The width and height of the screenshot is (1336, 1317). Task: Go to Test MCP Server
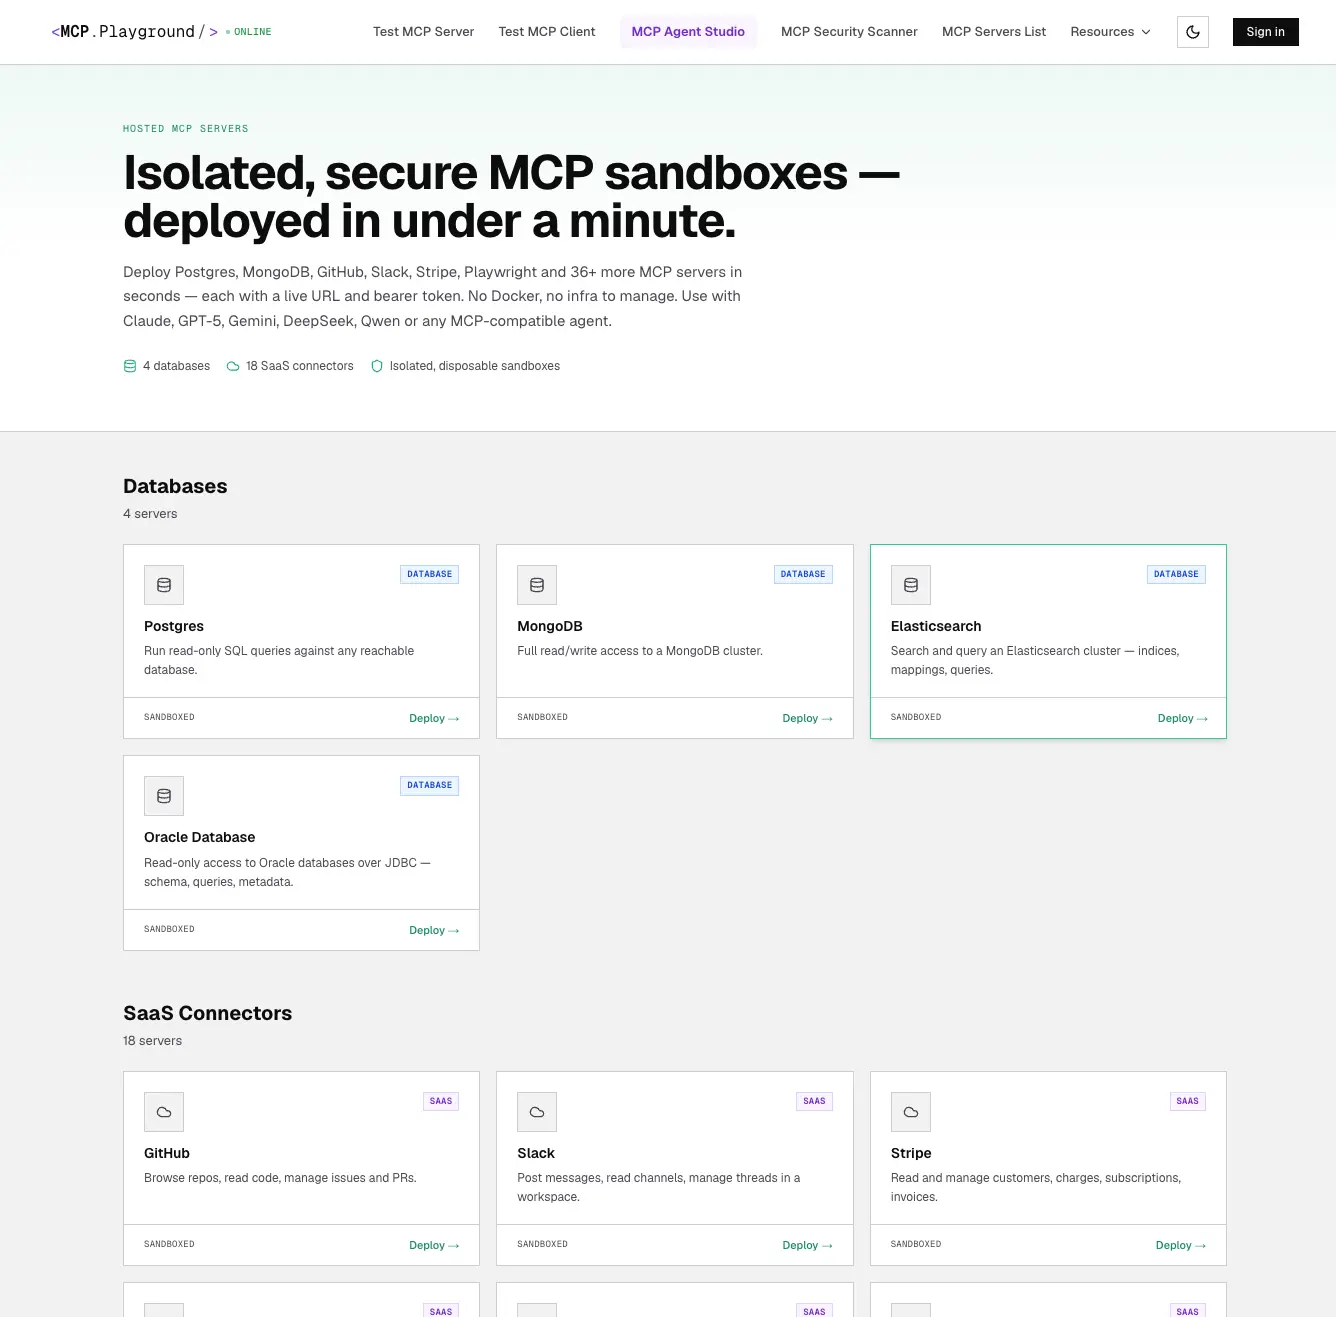click(423, 32)
